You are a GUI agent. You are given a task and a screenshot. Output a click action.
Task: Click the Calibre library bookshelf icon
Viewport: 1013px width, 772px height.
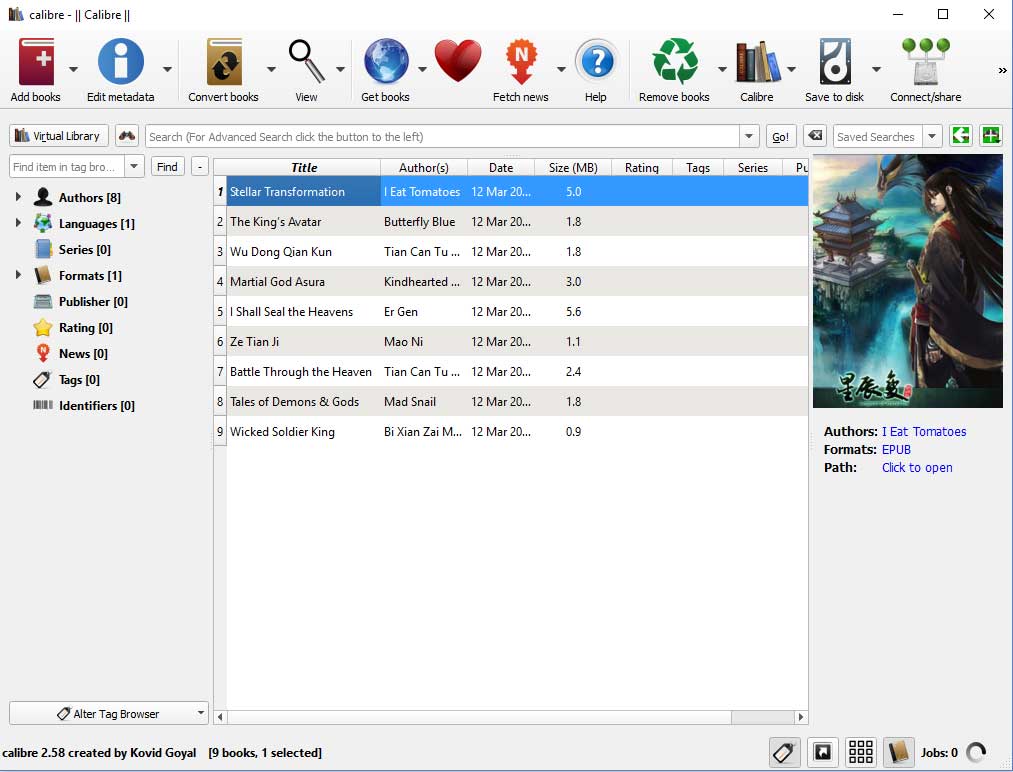point(757,62)
